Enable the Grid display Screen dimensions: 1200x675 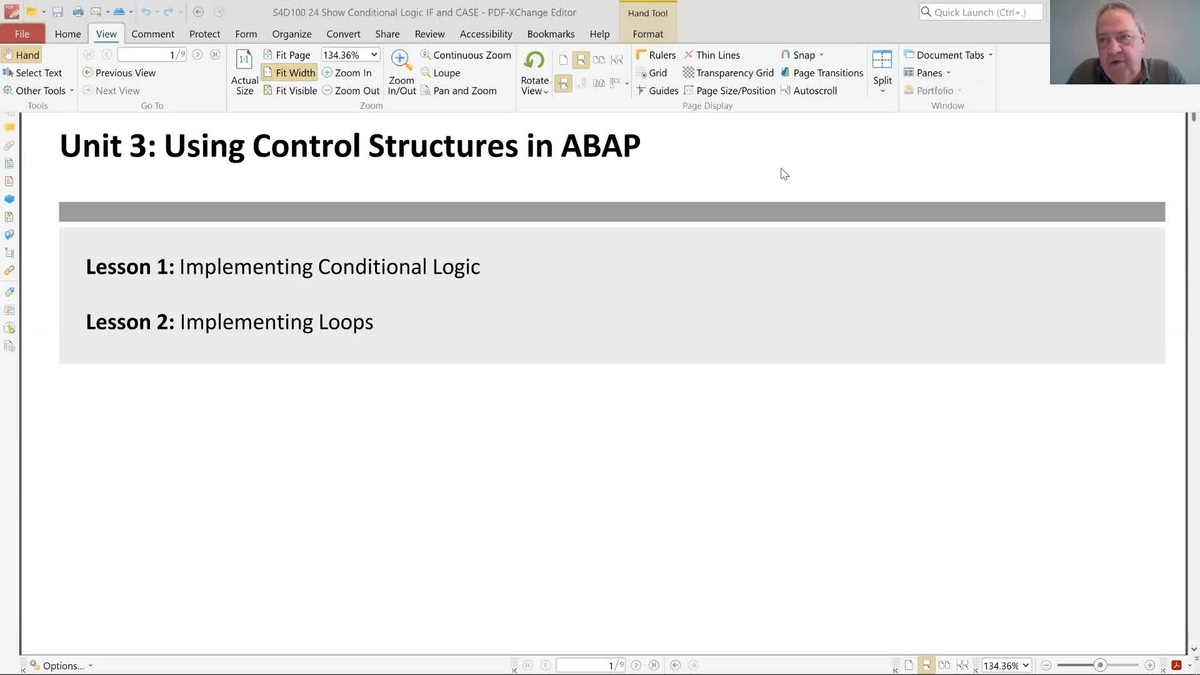[x=652, y=72]
